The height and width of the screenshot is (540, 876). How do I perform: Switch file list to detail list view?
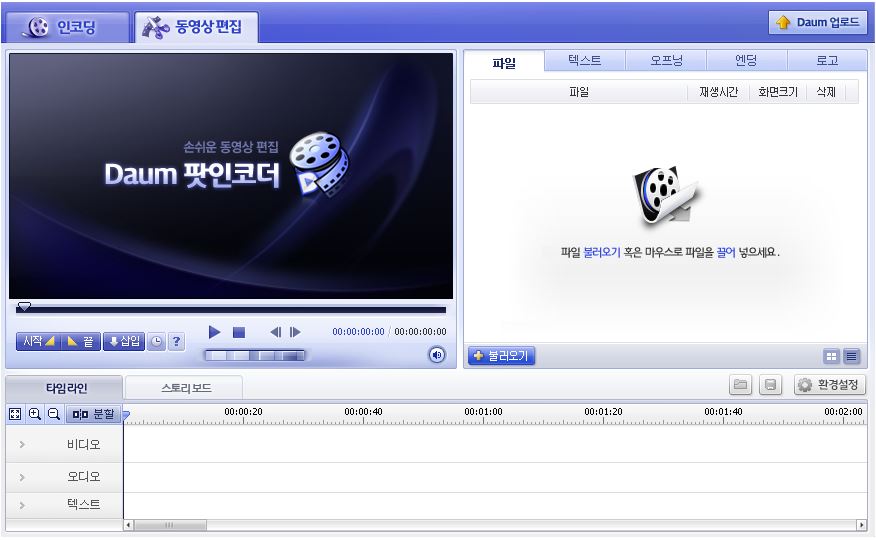tap(851, 356)
